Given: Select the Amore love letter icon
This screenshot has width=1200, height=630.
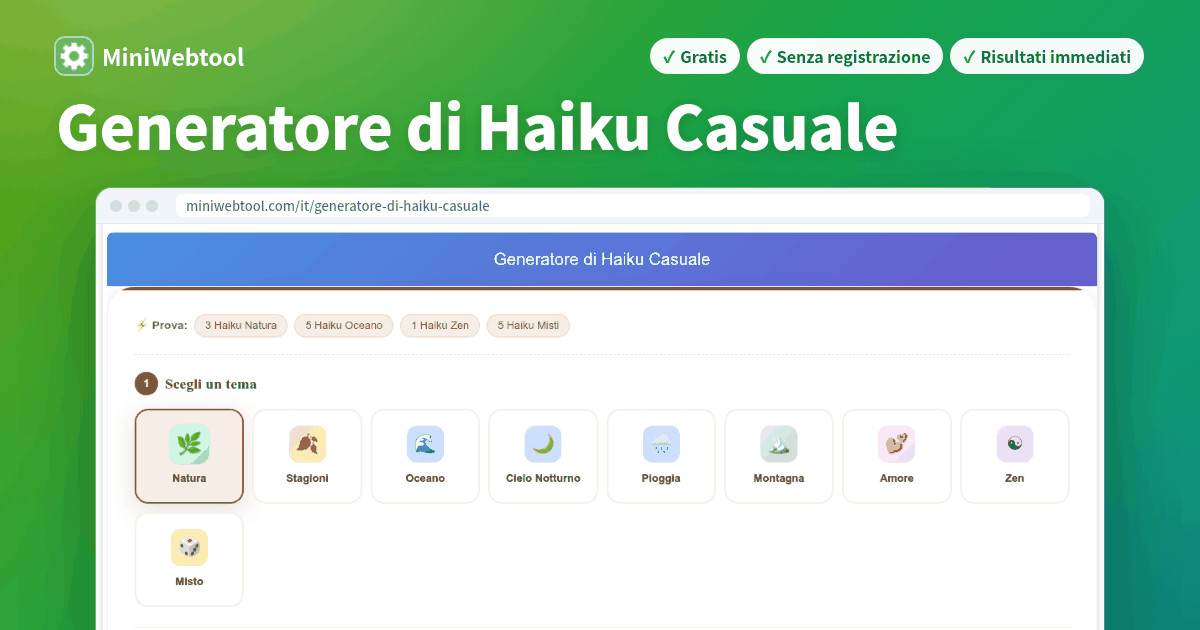Looking at the screenshot, I should pyautogui.click(x=897, y=444).
